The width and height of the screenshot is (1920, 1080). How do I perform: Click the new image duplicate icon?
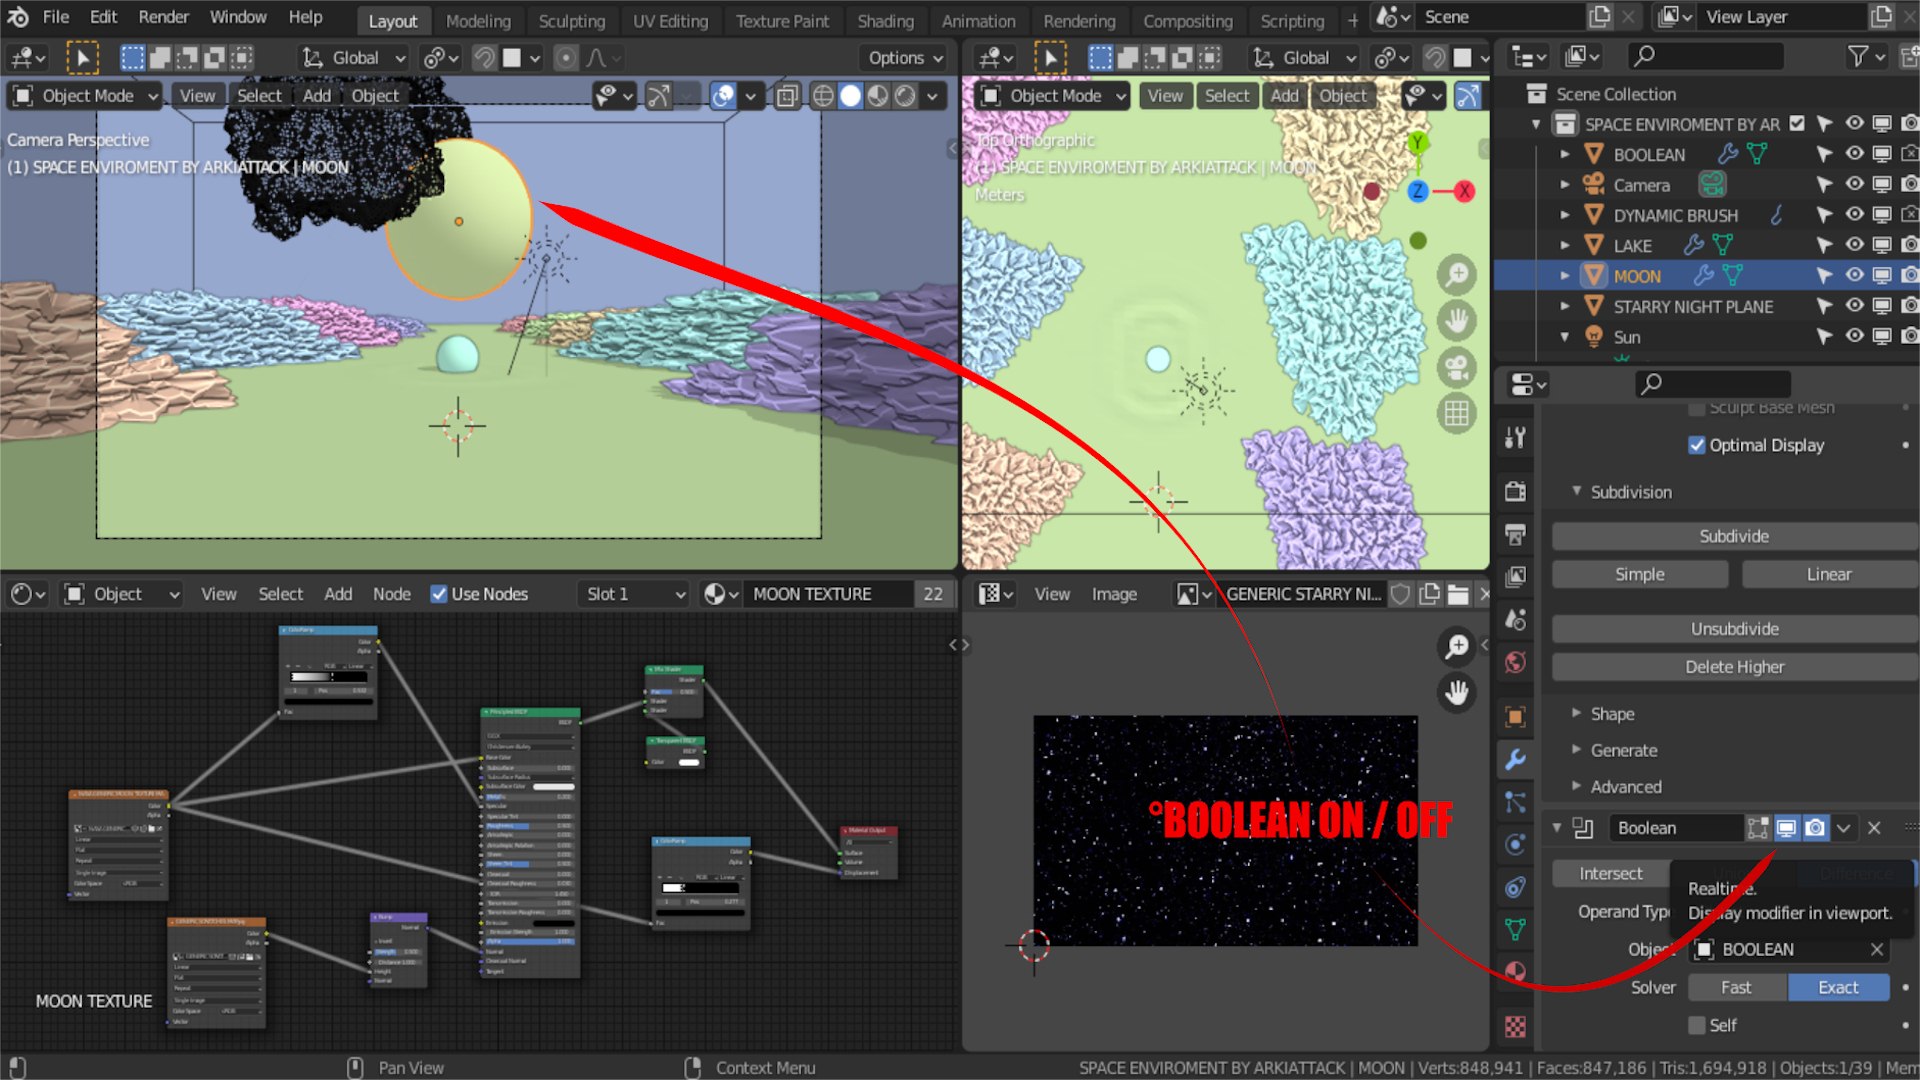1430,594
